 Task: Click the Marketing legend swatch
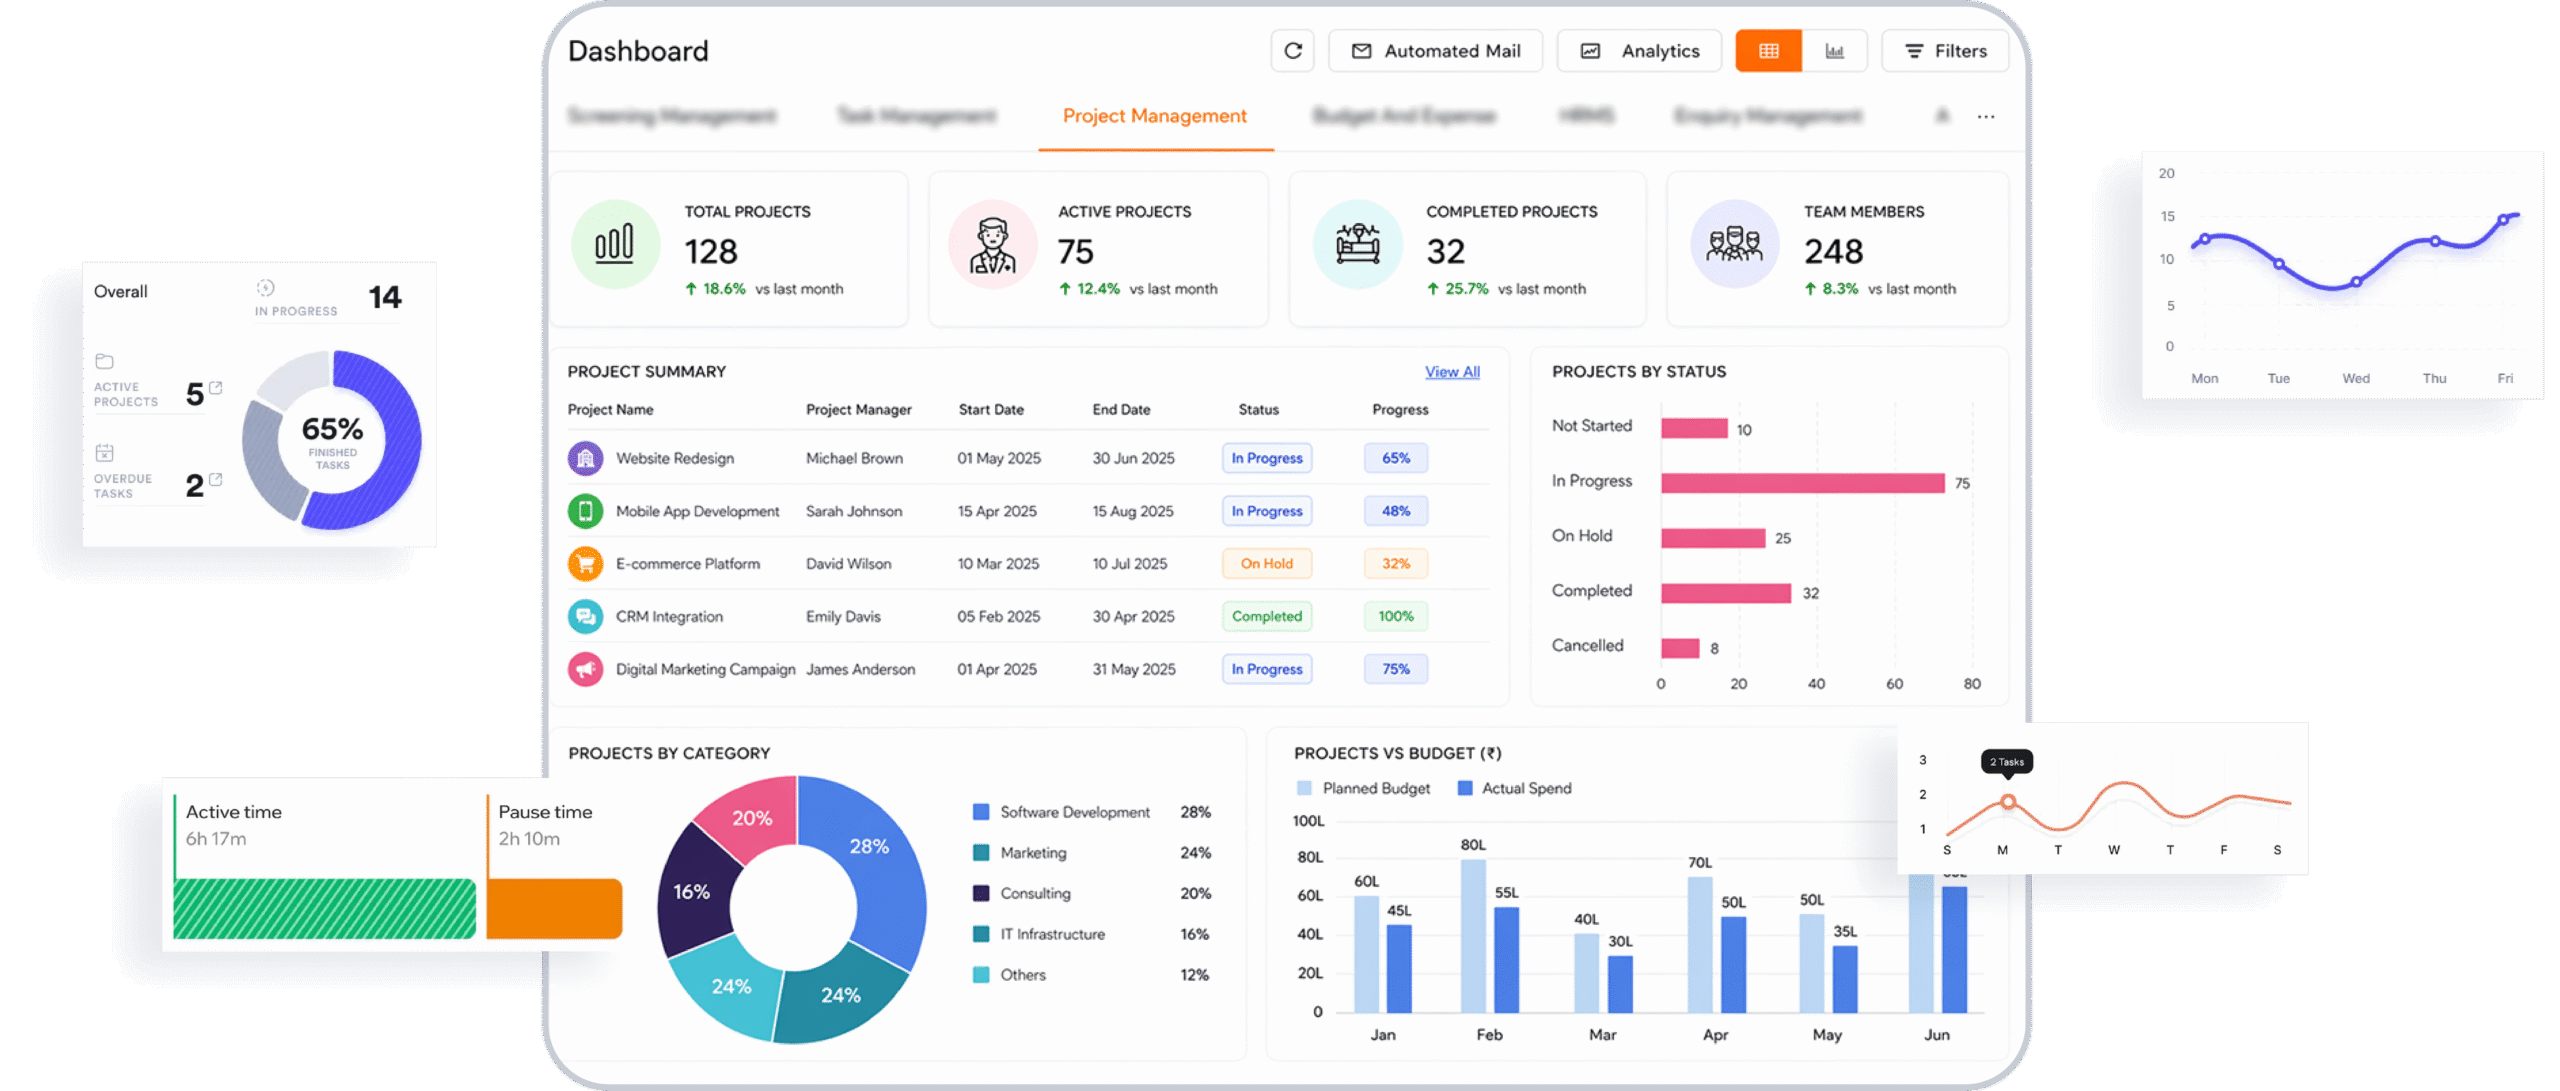pyautogui.click(x=981, y=853)
